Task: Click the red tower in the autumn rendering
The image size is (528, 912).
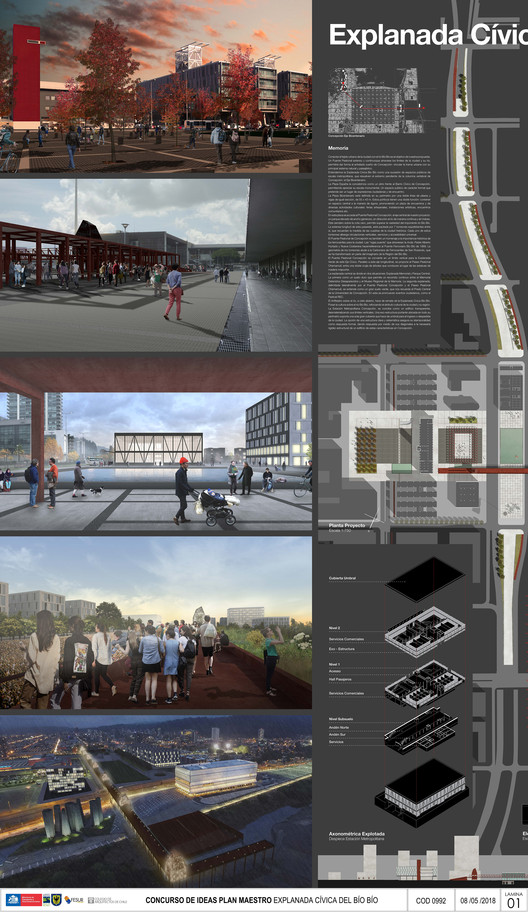Action: 27,74
